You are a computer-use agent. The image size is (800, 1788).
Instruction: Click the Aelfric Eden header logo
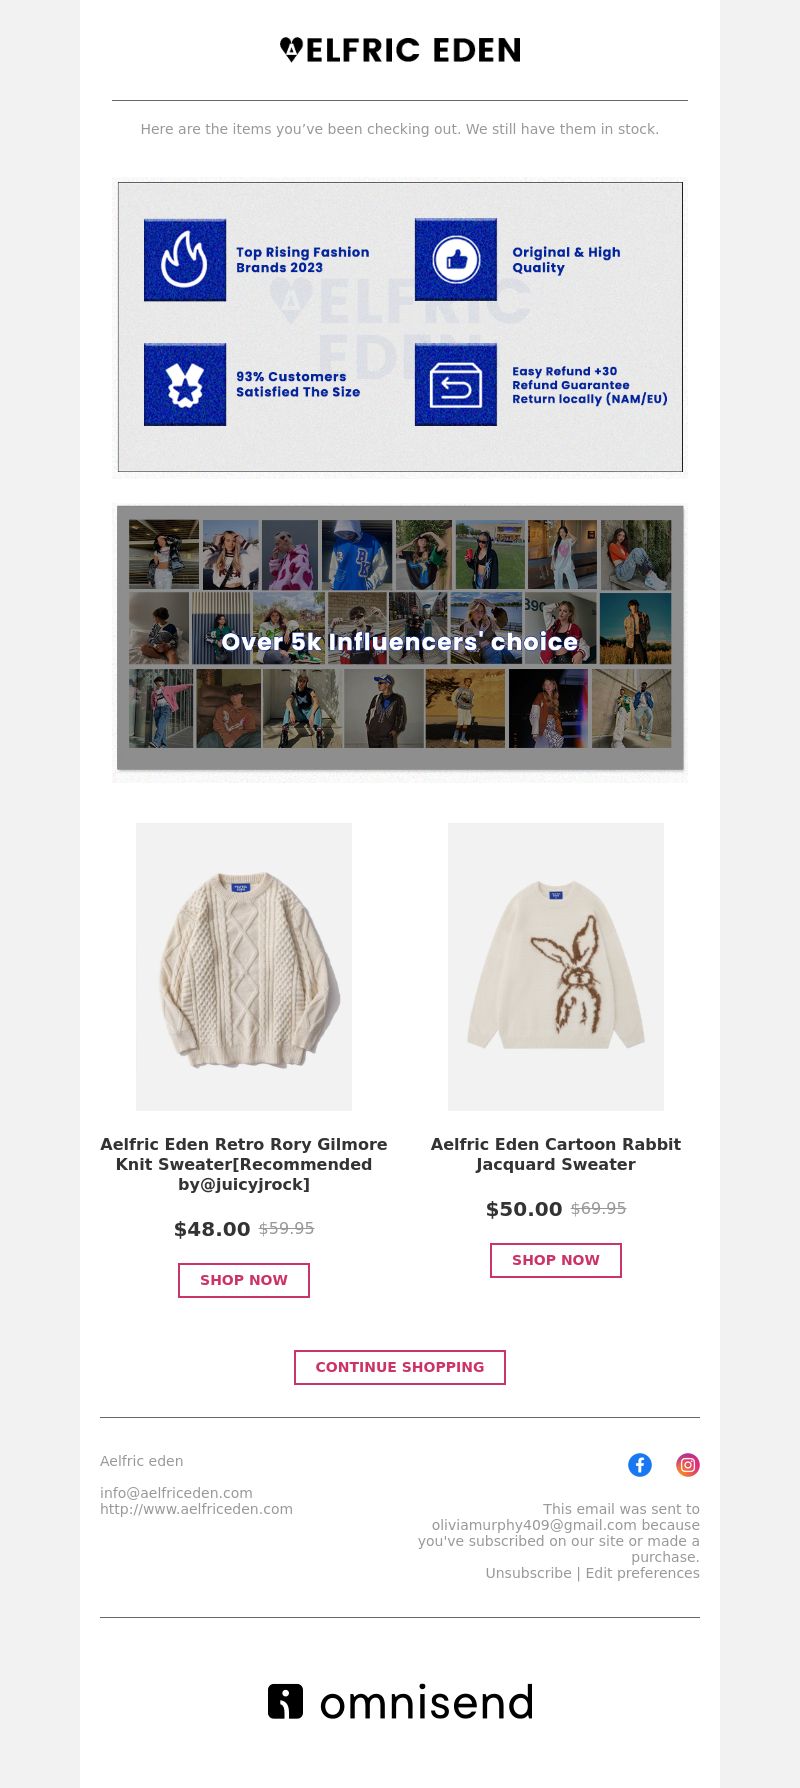[400, 50]
